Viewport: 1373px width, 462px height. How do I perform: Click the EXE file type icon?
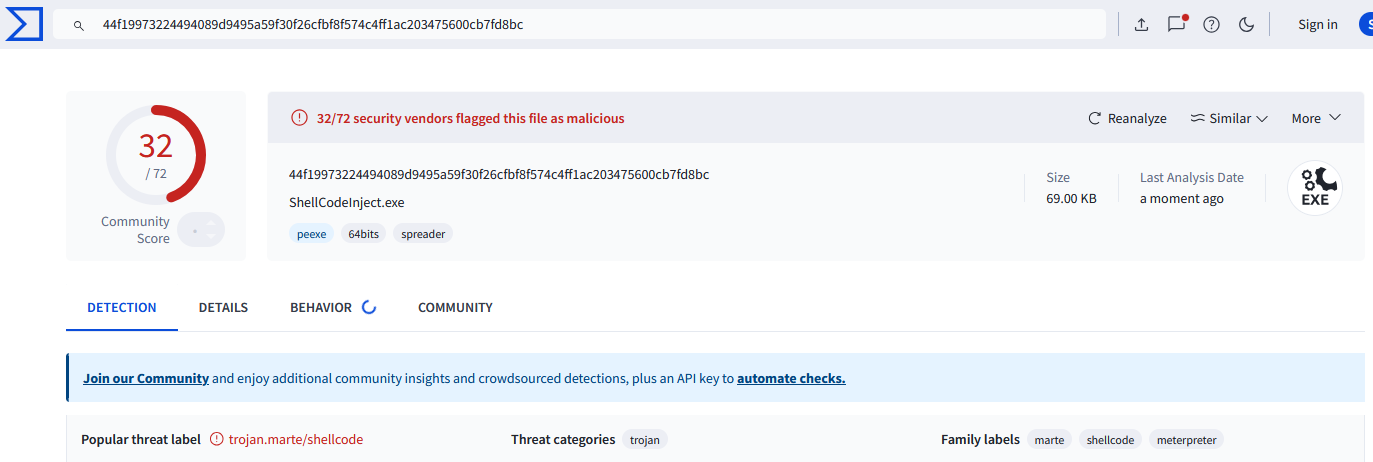pos(1314,189)
